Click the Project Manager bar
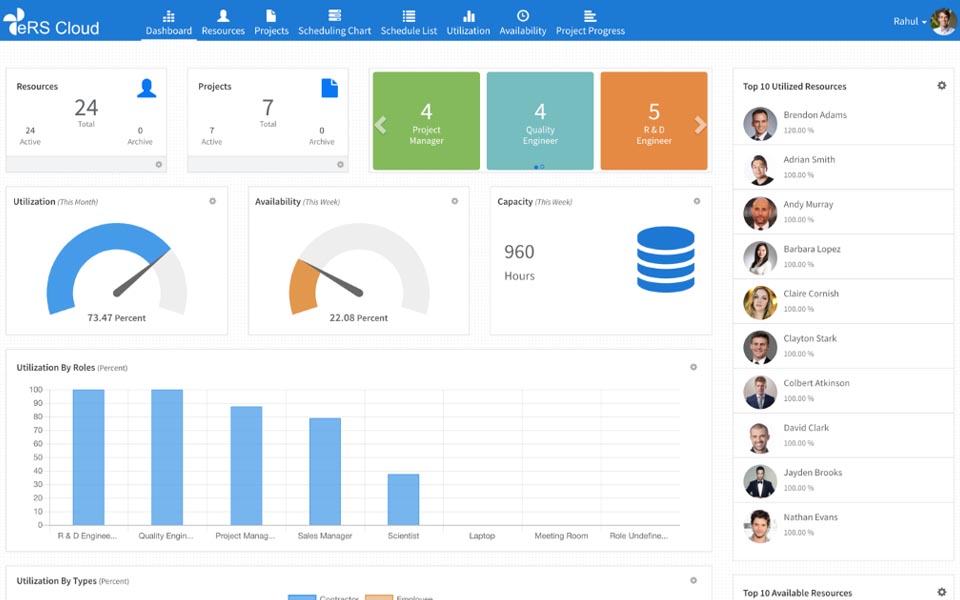 [x=246, y=465]
